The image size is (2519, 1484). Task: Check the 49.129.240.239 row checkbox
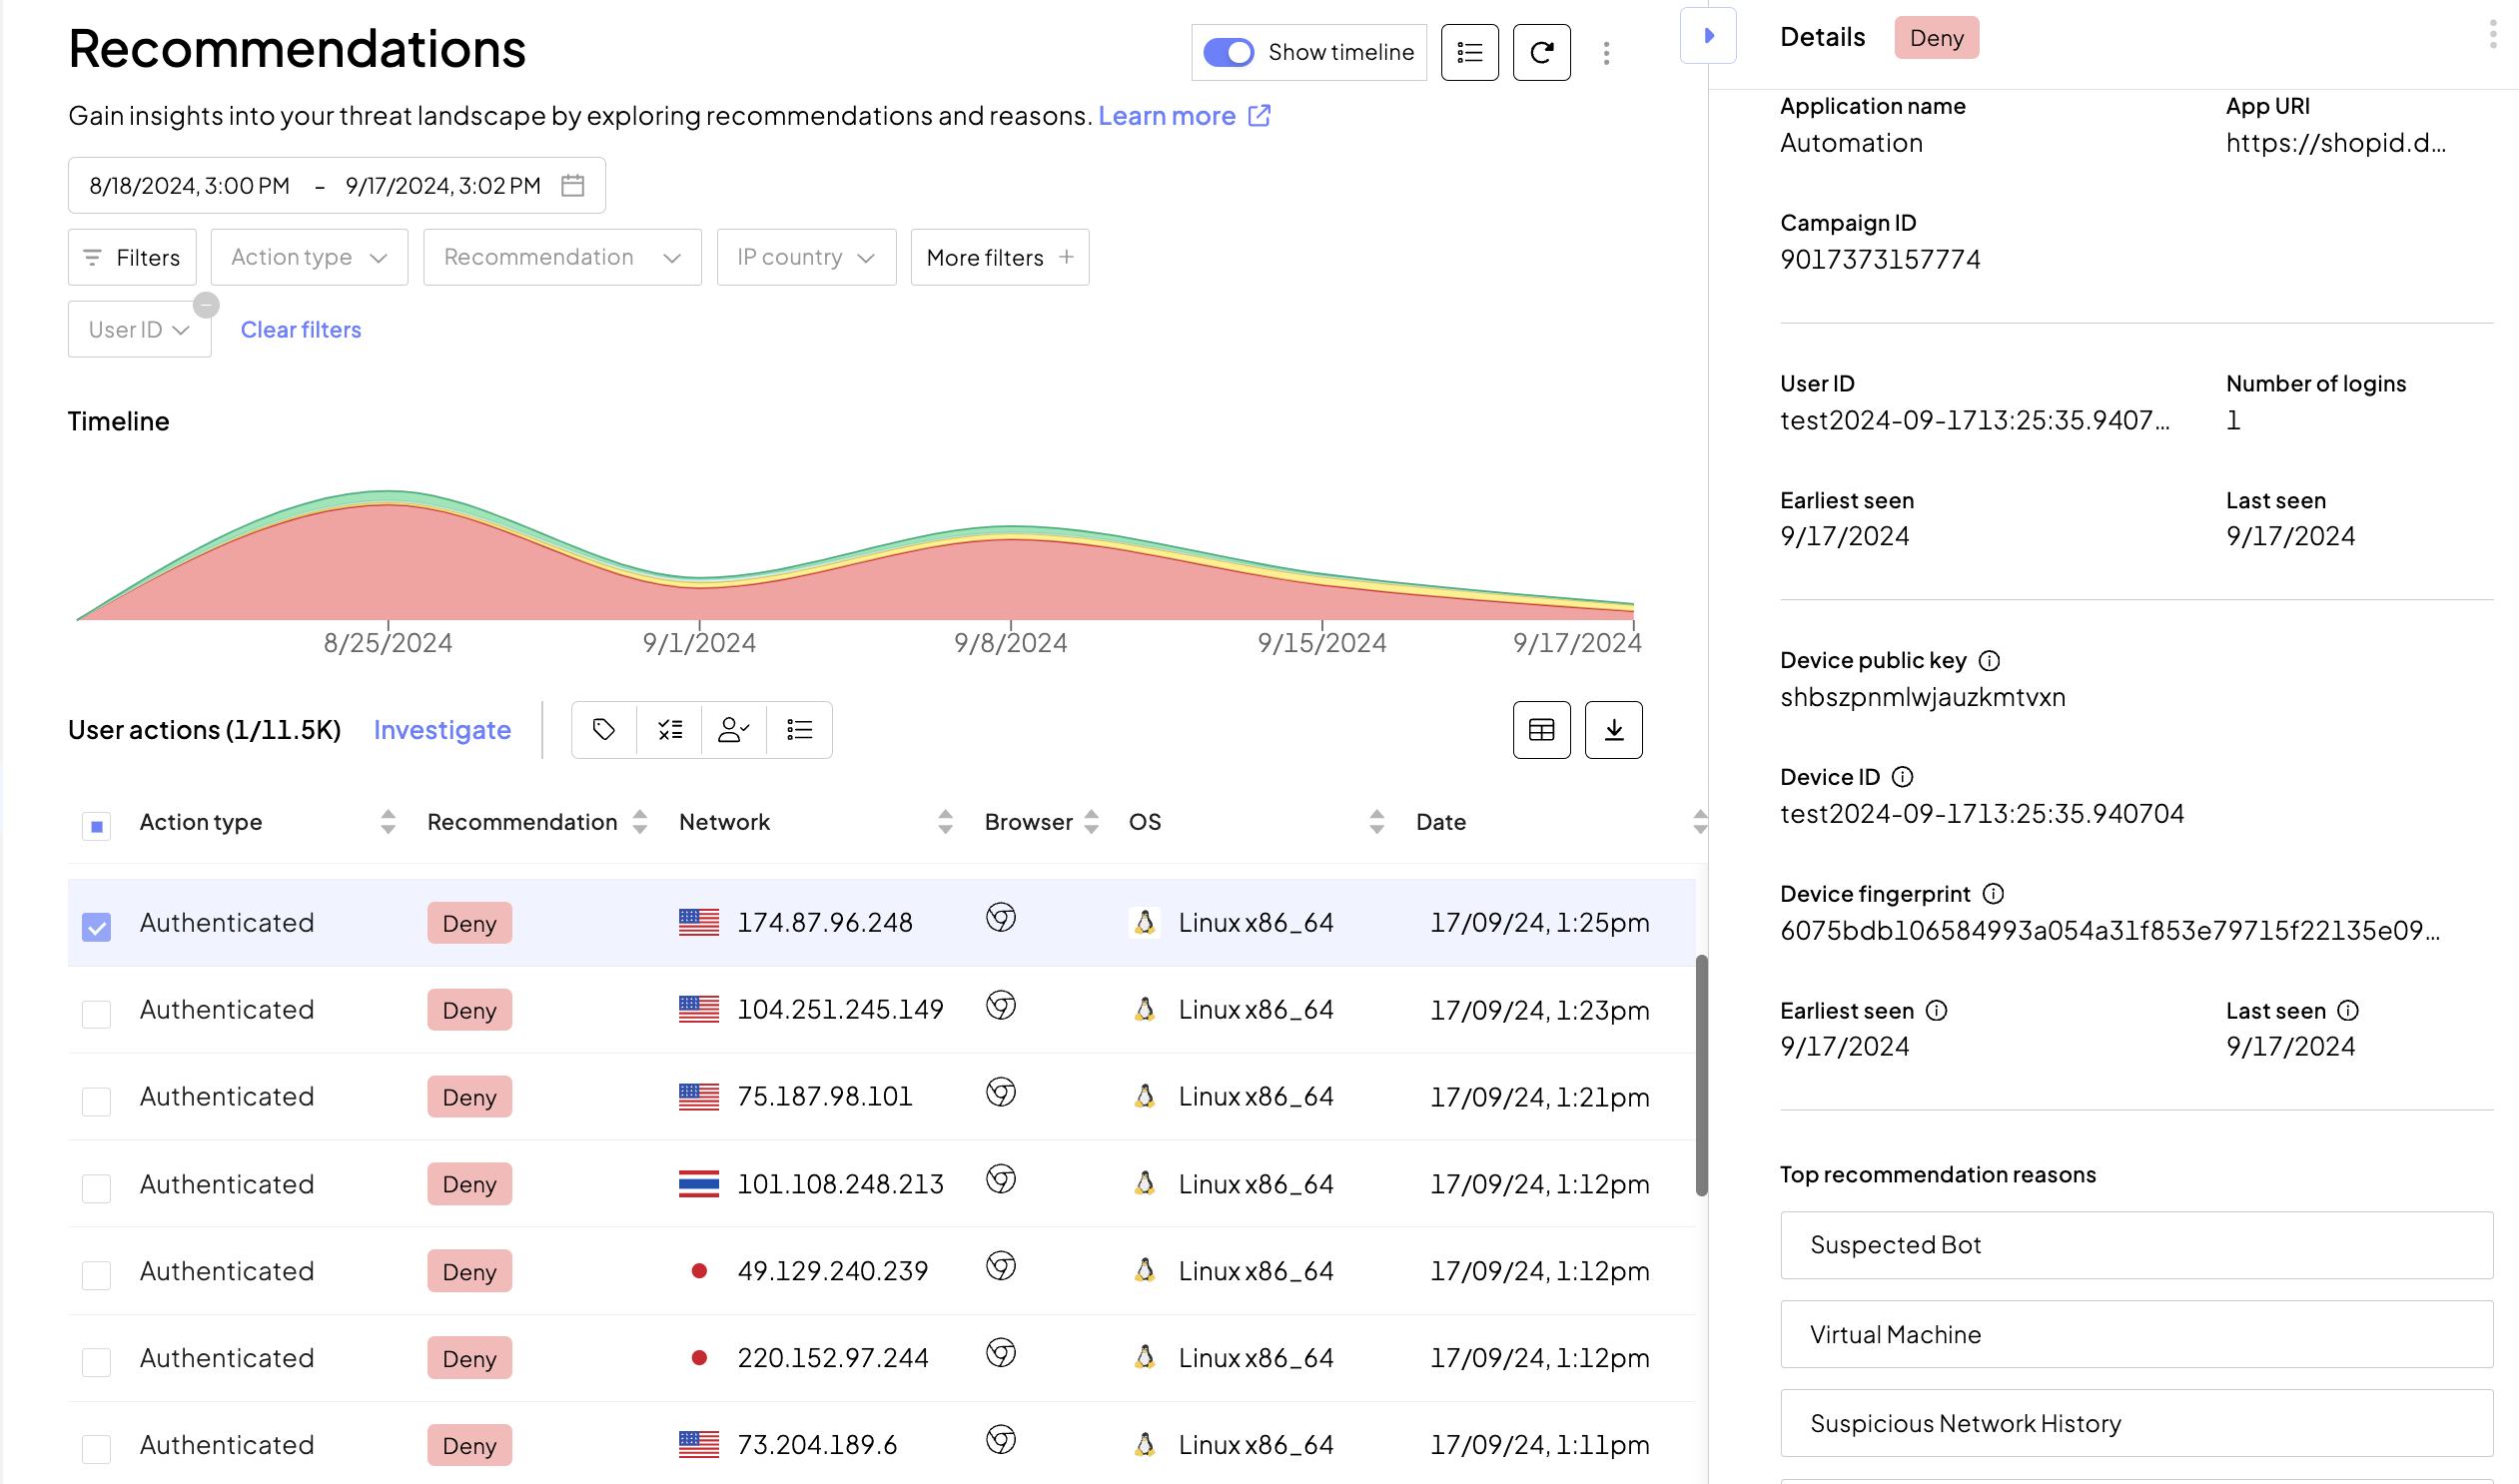pos(96,1275)
